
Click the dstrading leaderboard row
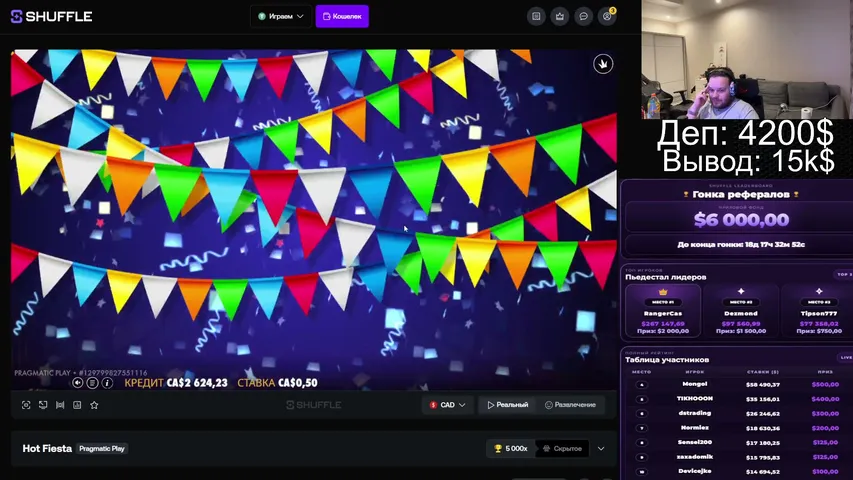click(740, 414)
